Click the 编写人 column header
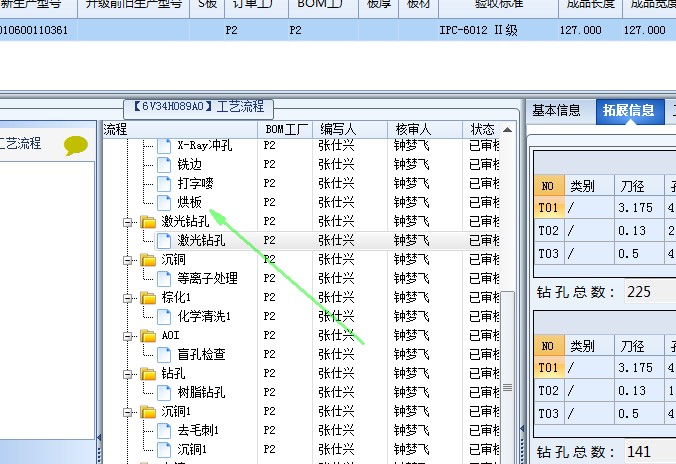 350,129
